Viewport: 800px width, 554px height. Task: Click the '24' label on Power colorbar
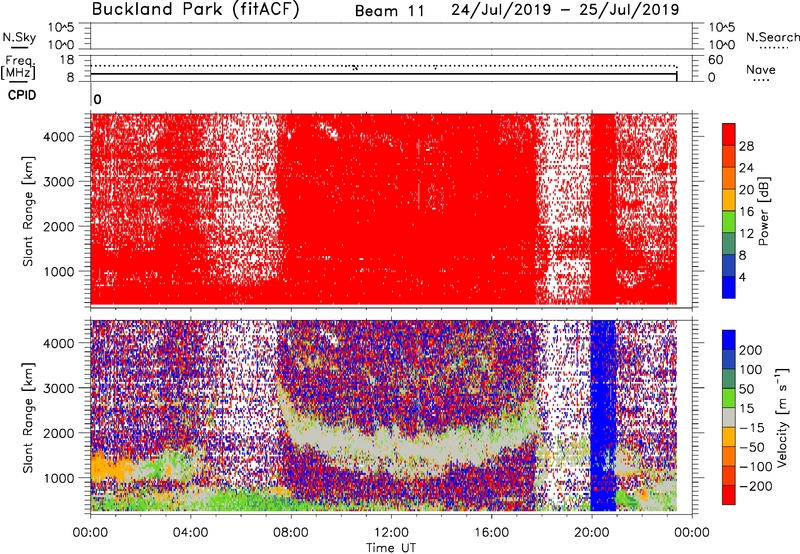(746, 168)
